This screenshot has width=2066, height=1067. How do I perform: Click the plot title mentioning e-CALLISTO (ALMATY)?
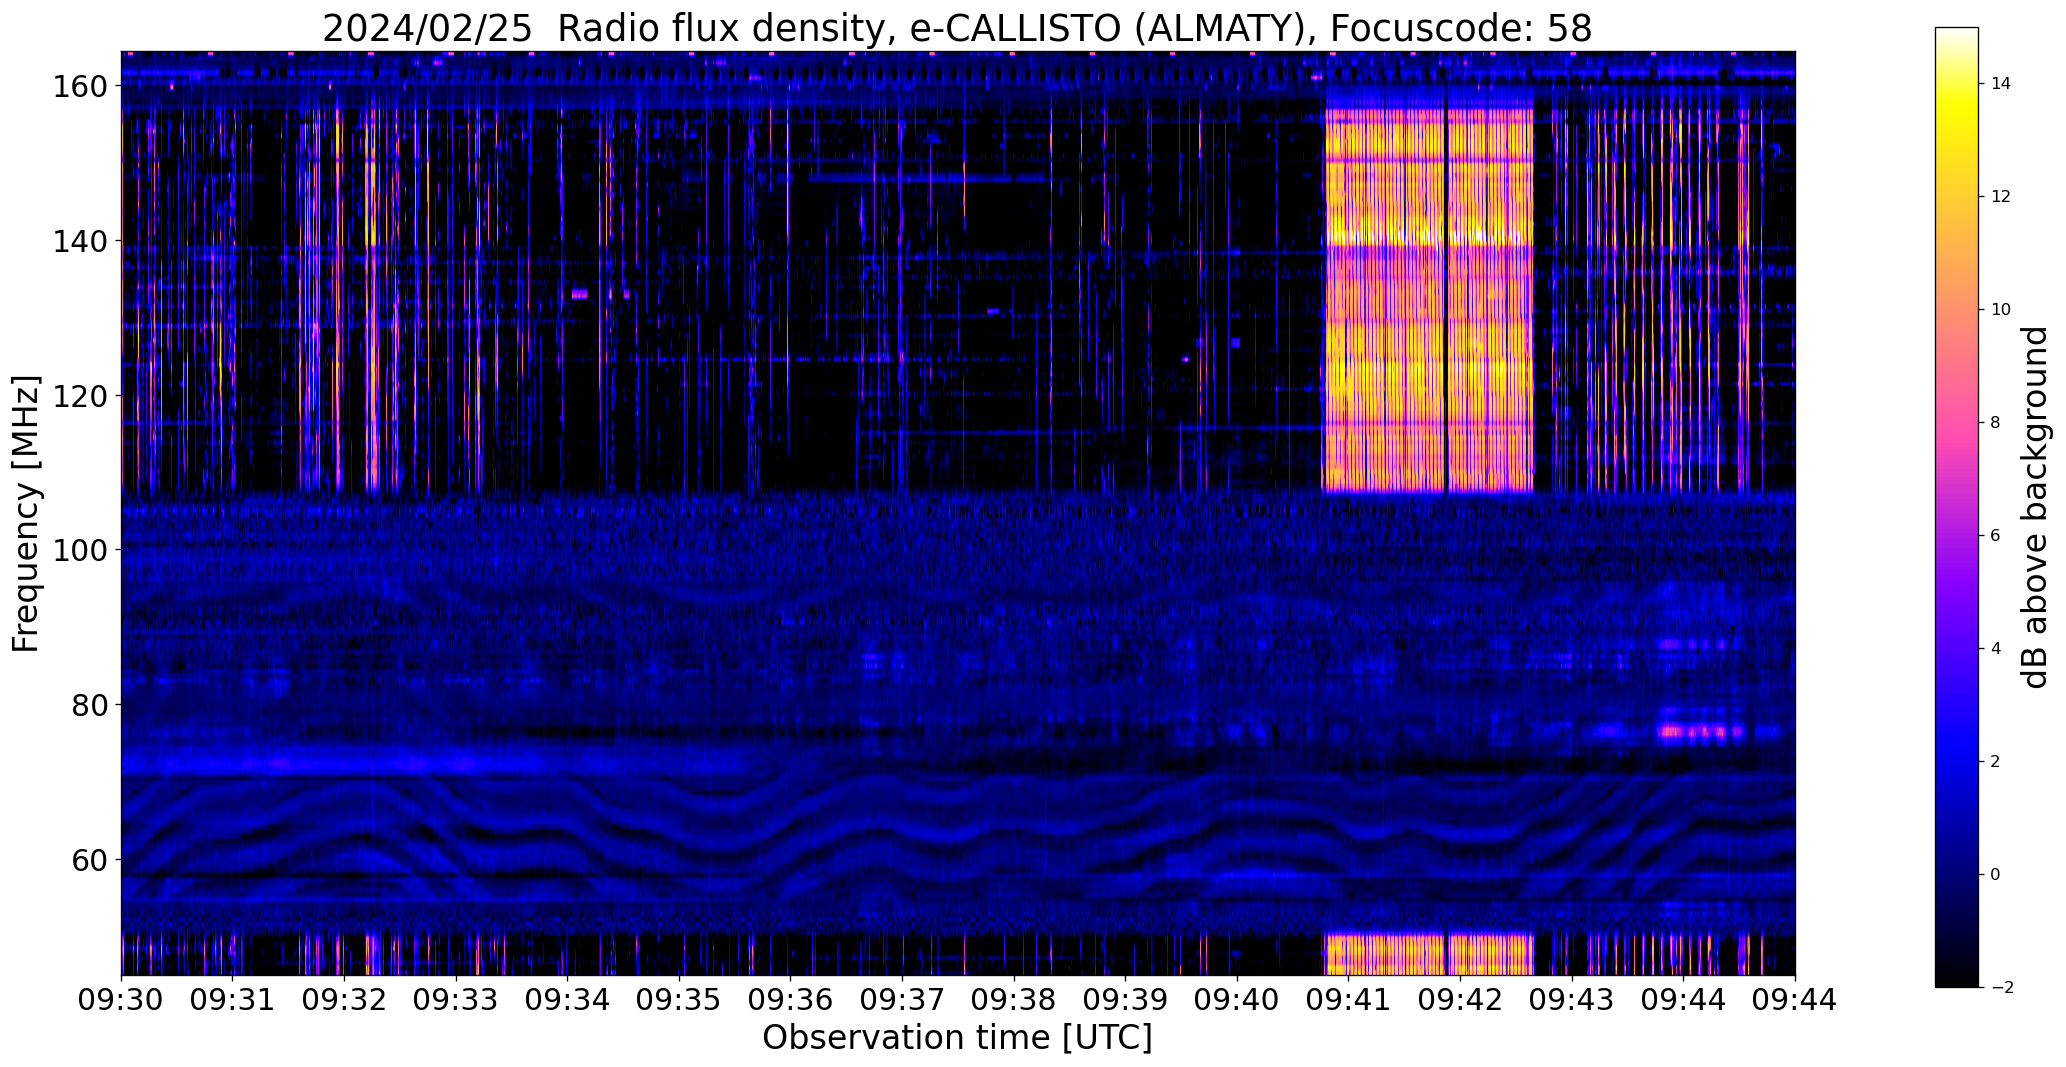pos(957,28)
